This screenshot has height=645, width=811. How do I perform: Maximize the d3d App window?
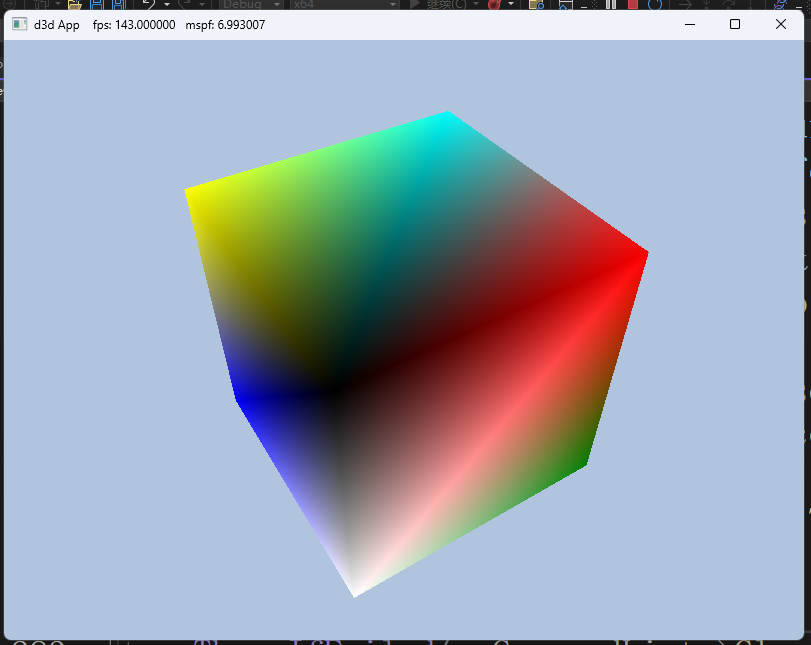(735, 24)
